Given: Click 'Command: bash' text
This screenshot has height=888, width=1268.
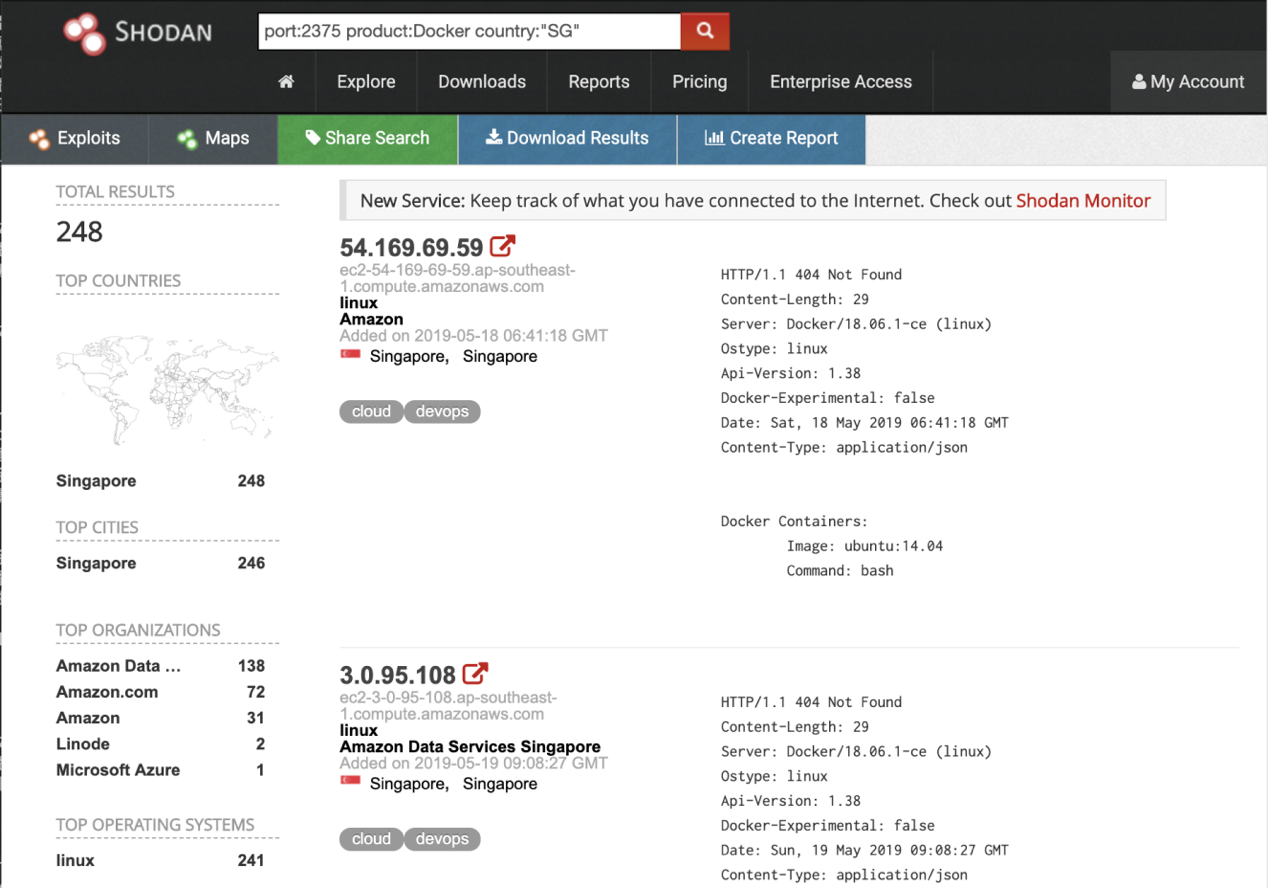Looking at the screenshot, I should pos(839,571).
